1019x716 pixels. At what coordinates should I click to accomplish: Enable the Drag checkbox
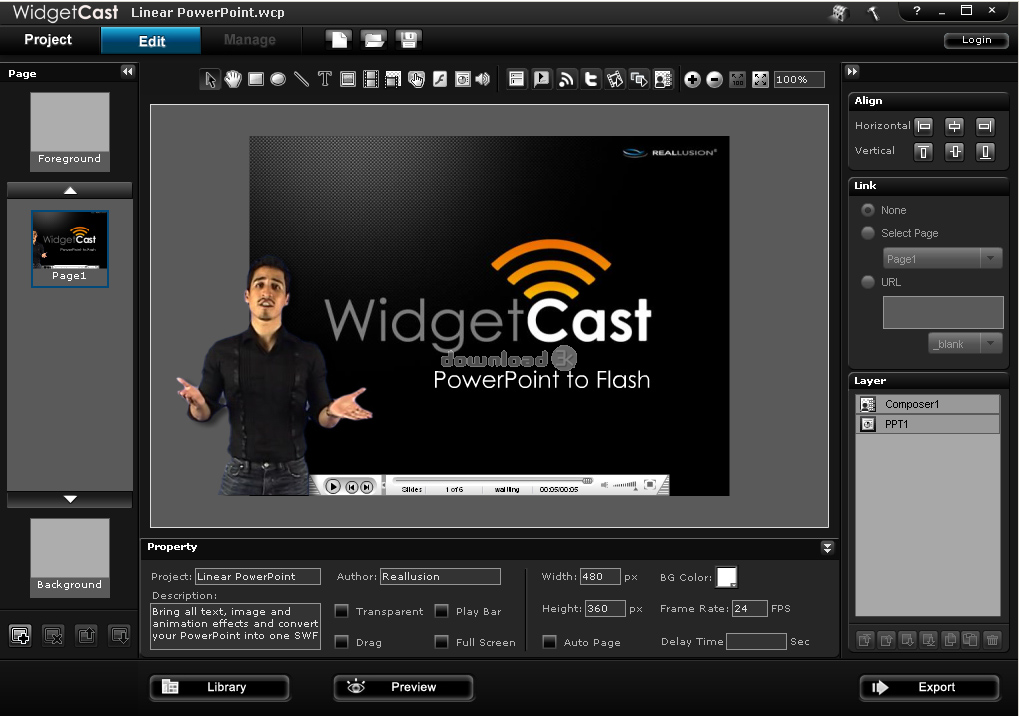342,642
